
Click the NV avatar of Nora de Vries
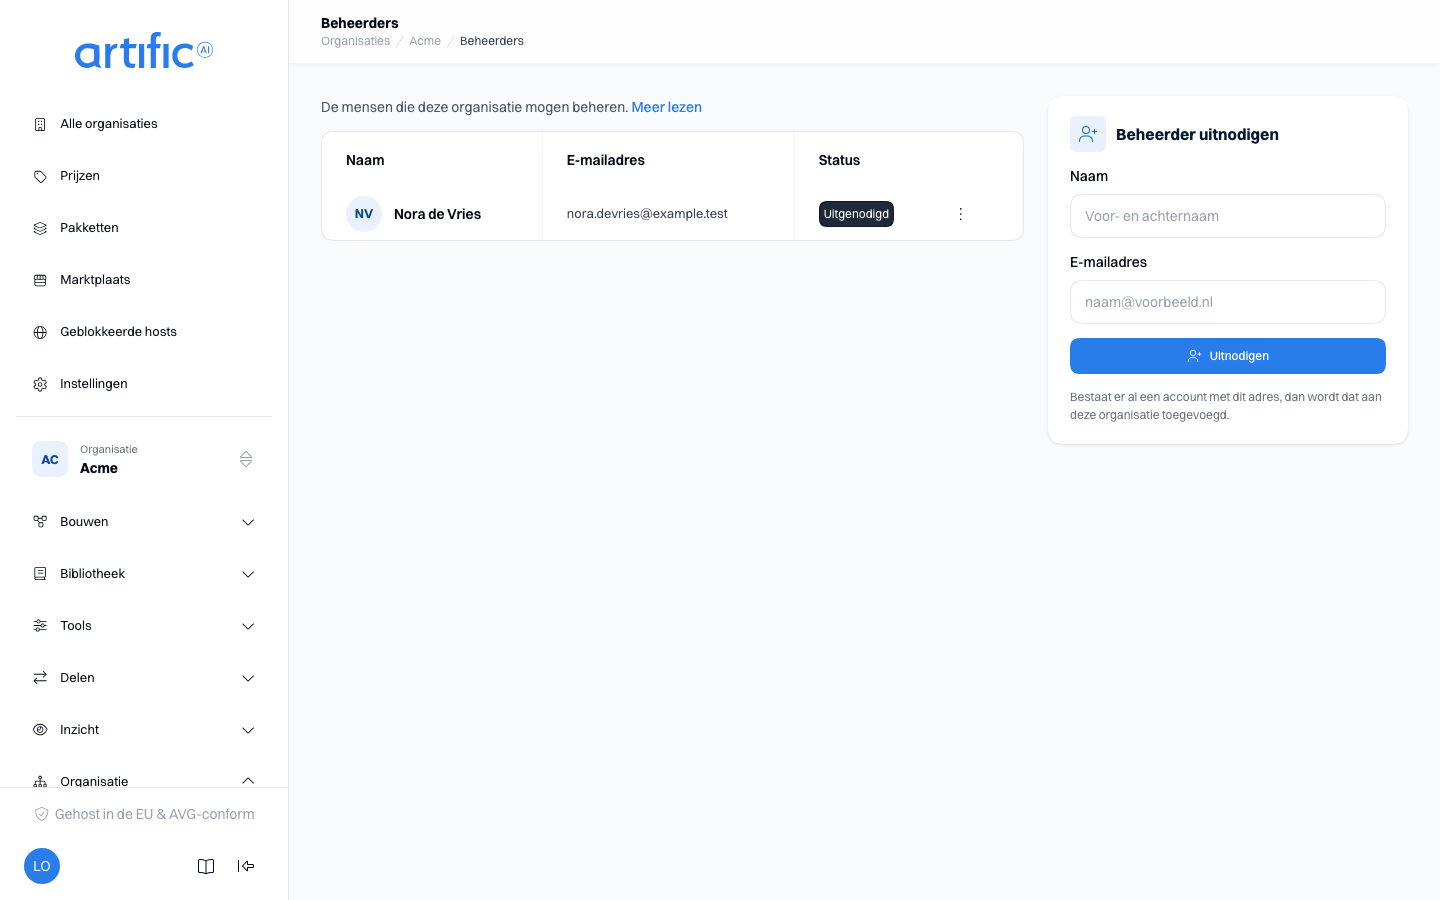[364, 214]
